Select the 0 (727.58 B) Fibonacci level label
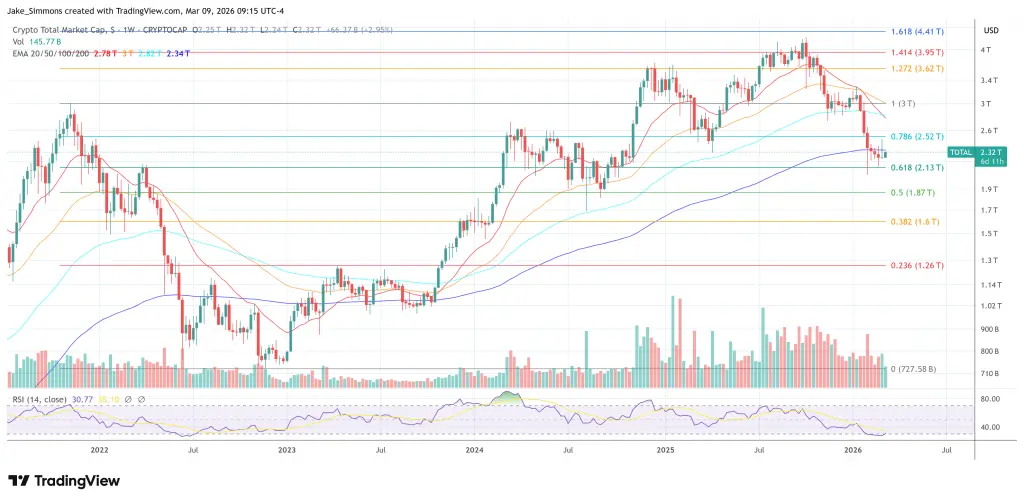1024x502 pixels. click(x=913, y=369)
